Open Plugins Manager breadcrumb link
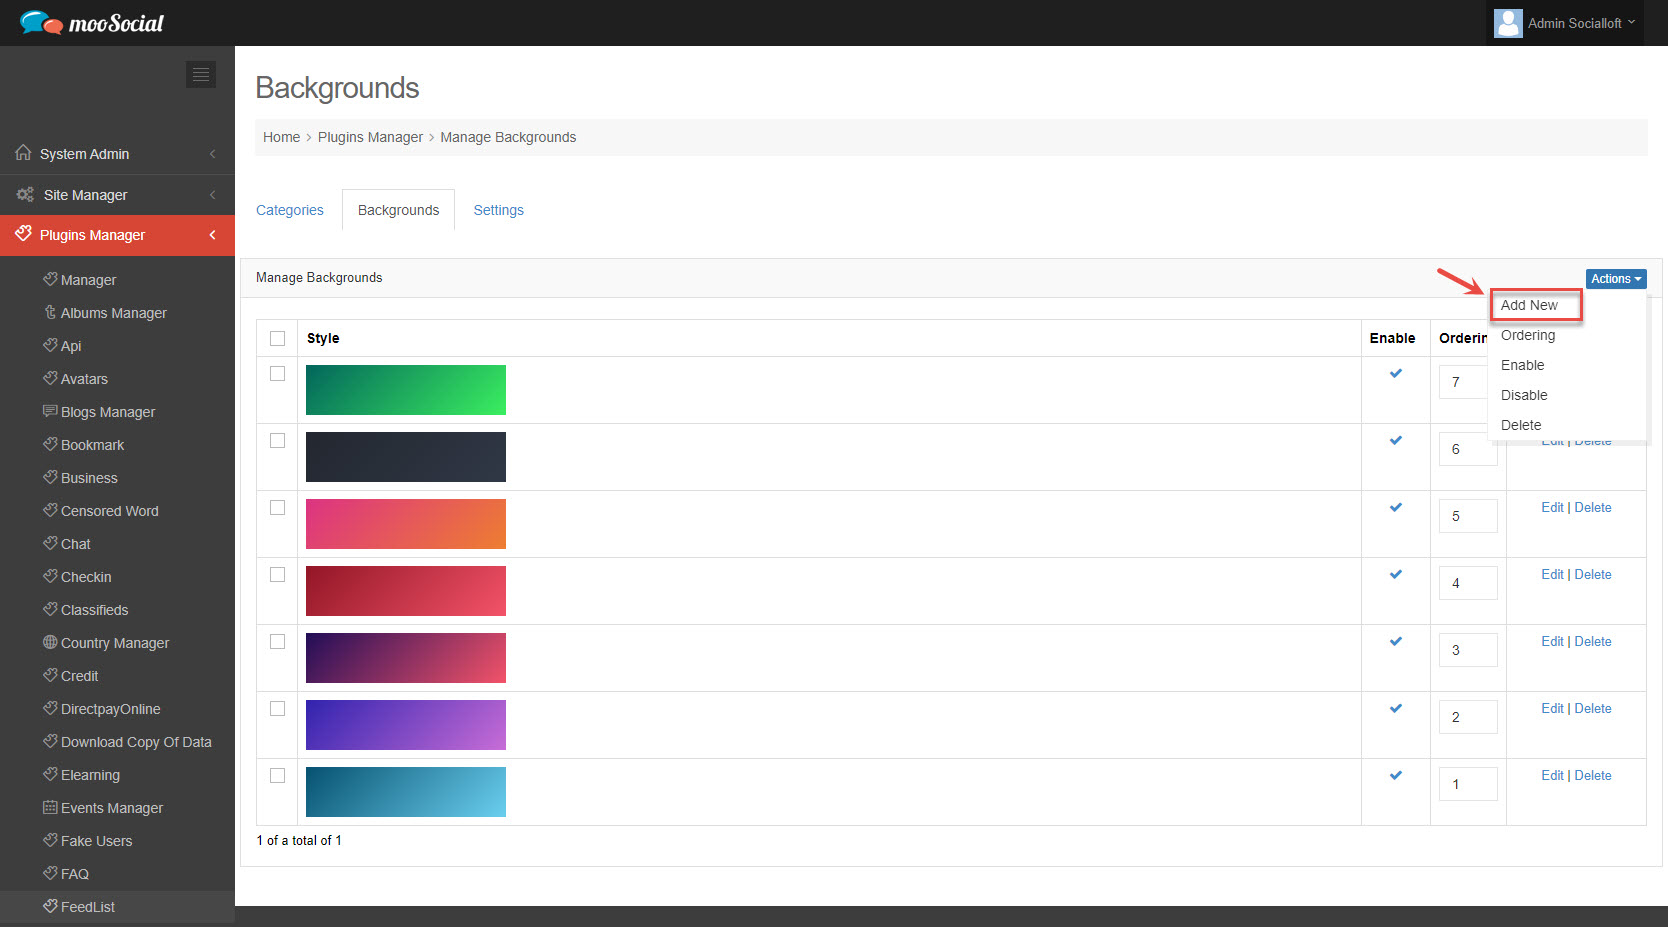The height and width of the screenshot is (927, 1668). pyautogui.click(x=370, y=137)
